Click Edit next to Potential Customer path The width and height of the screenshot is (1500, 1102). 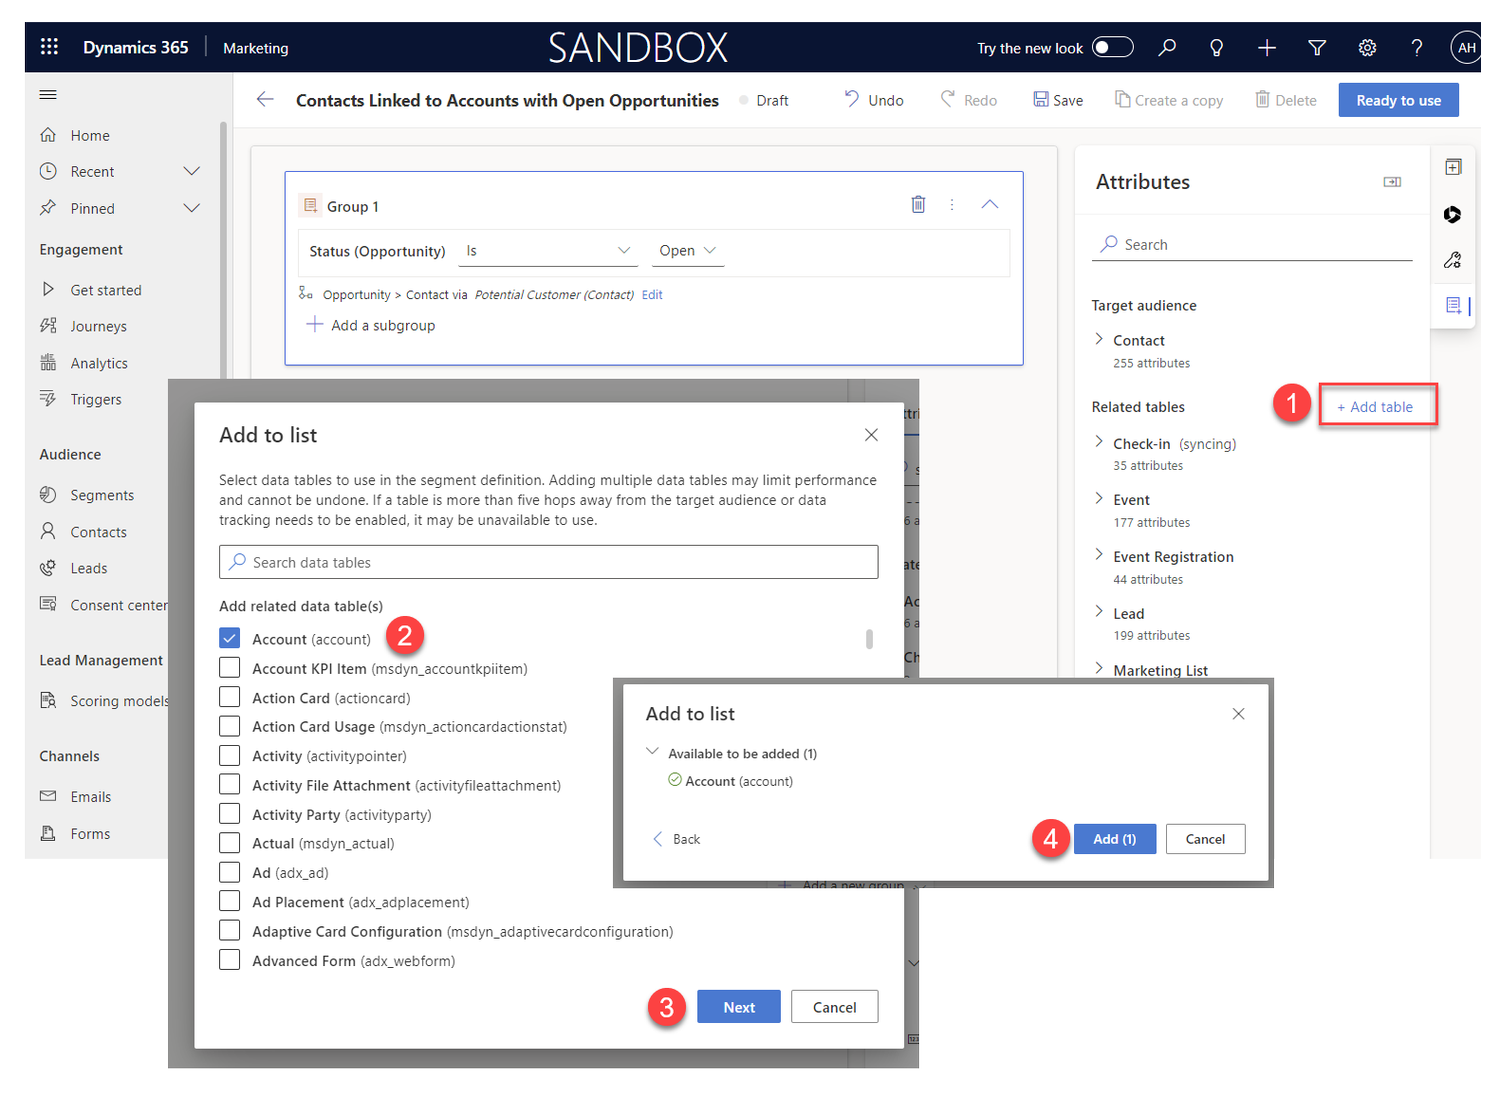click(x=651, y=294)
